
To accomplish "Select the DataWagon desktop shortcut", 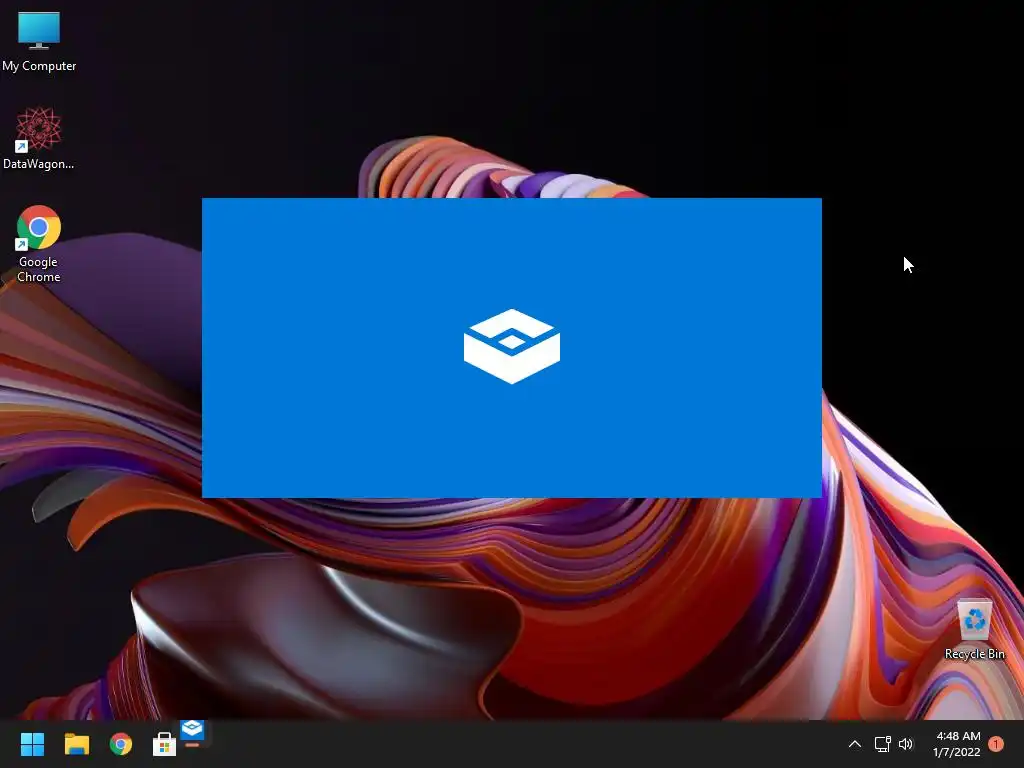I will 39,138.
